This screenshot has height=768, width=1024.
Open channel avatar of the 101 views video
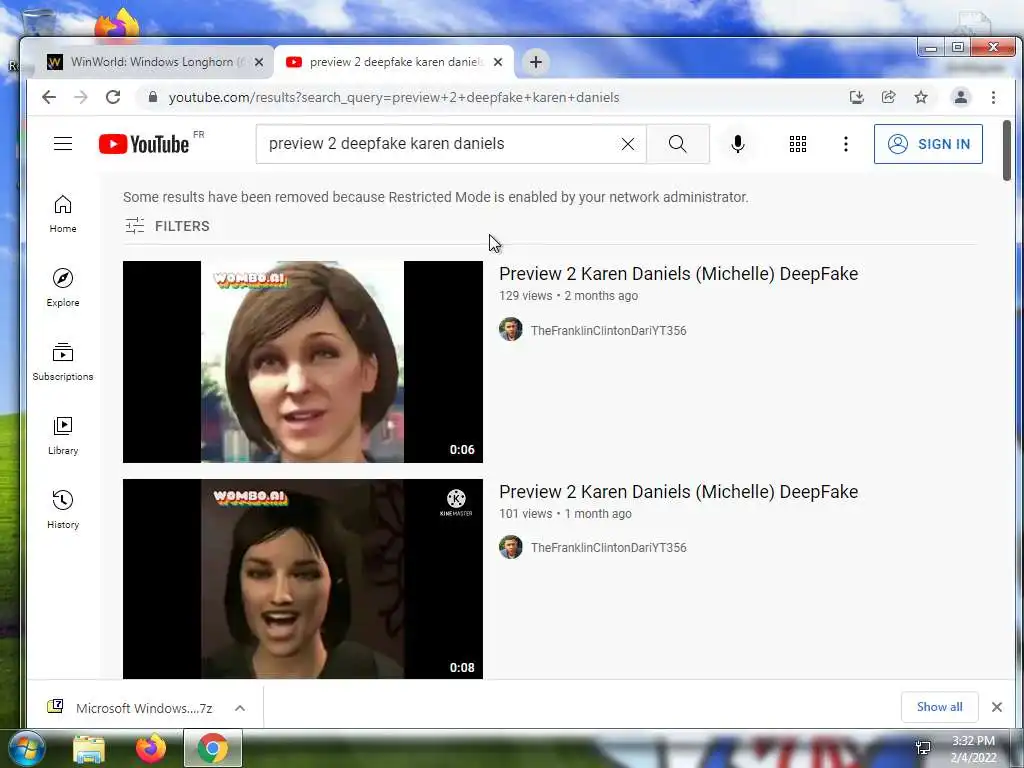(511, 547)
